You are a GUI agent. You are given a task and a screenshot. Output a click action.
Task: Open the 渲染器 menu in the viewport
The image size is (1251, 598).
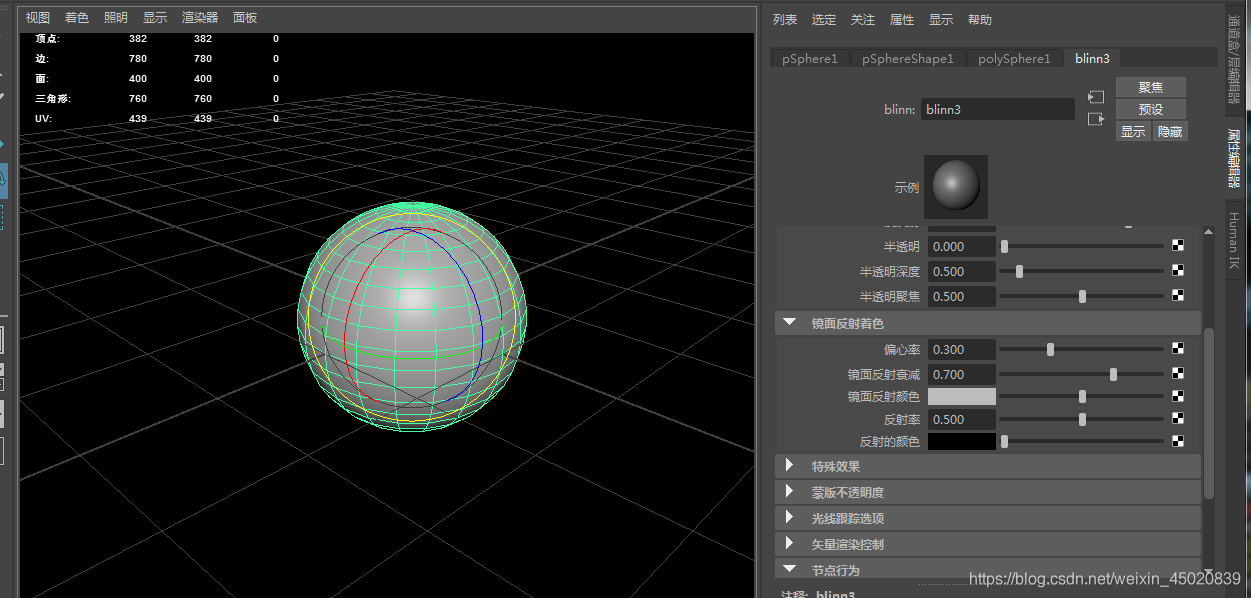[x=200, y=18]
